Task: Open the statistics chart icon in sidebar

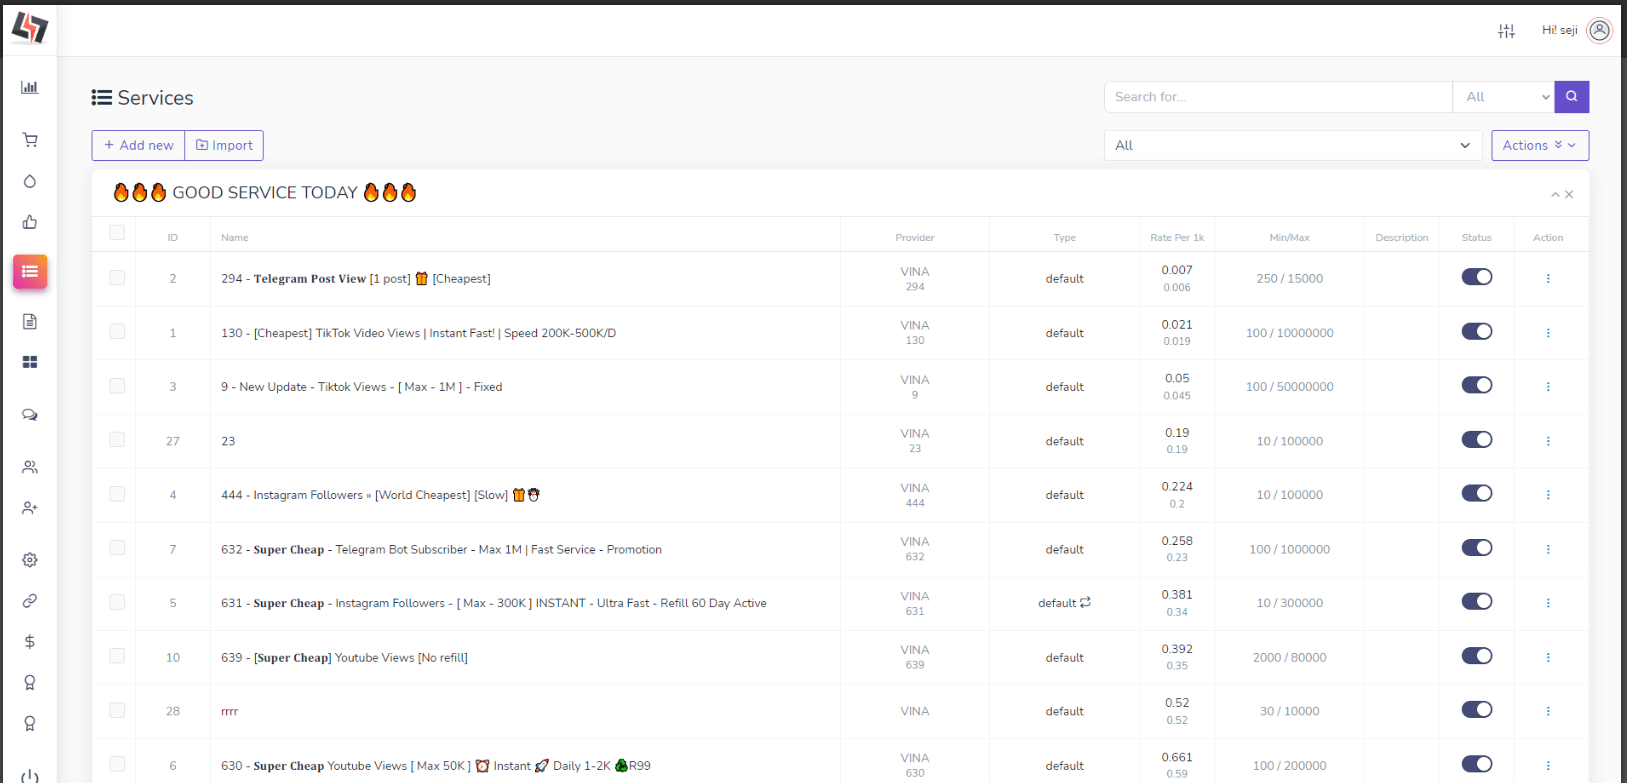Action: pos(30,87)
